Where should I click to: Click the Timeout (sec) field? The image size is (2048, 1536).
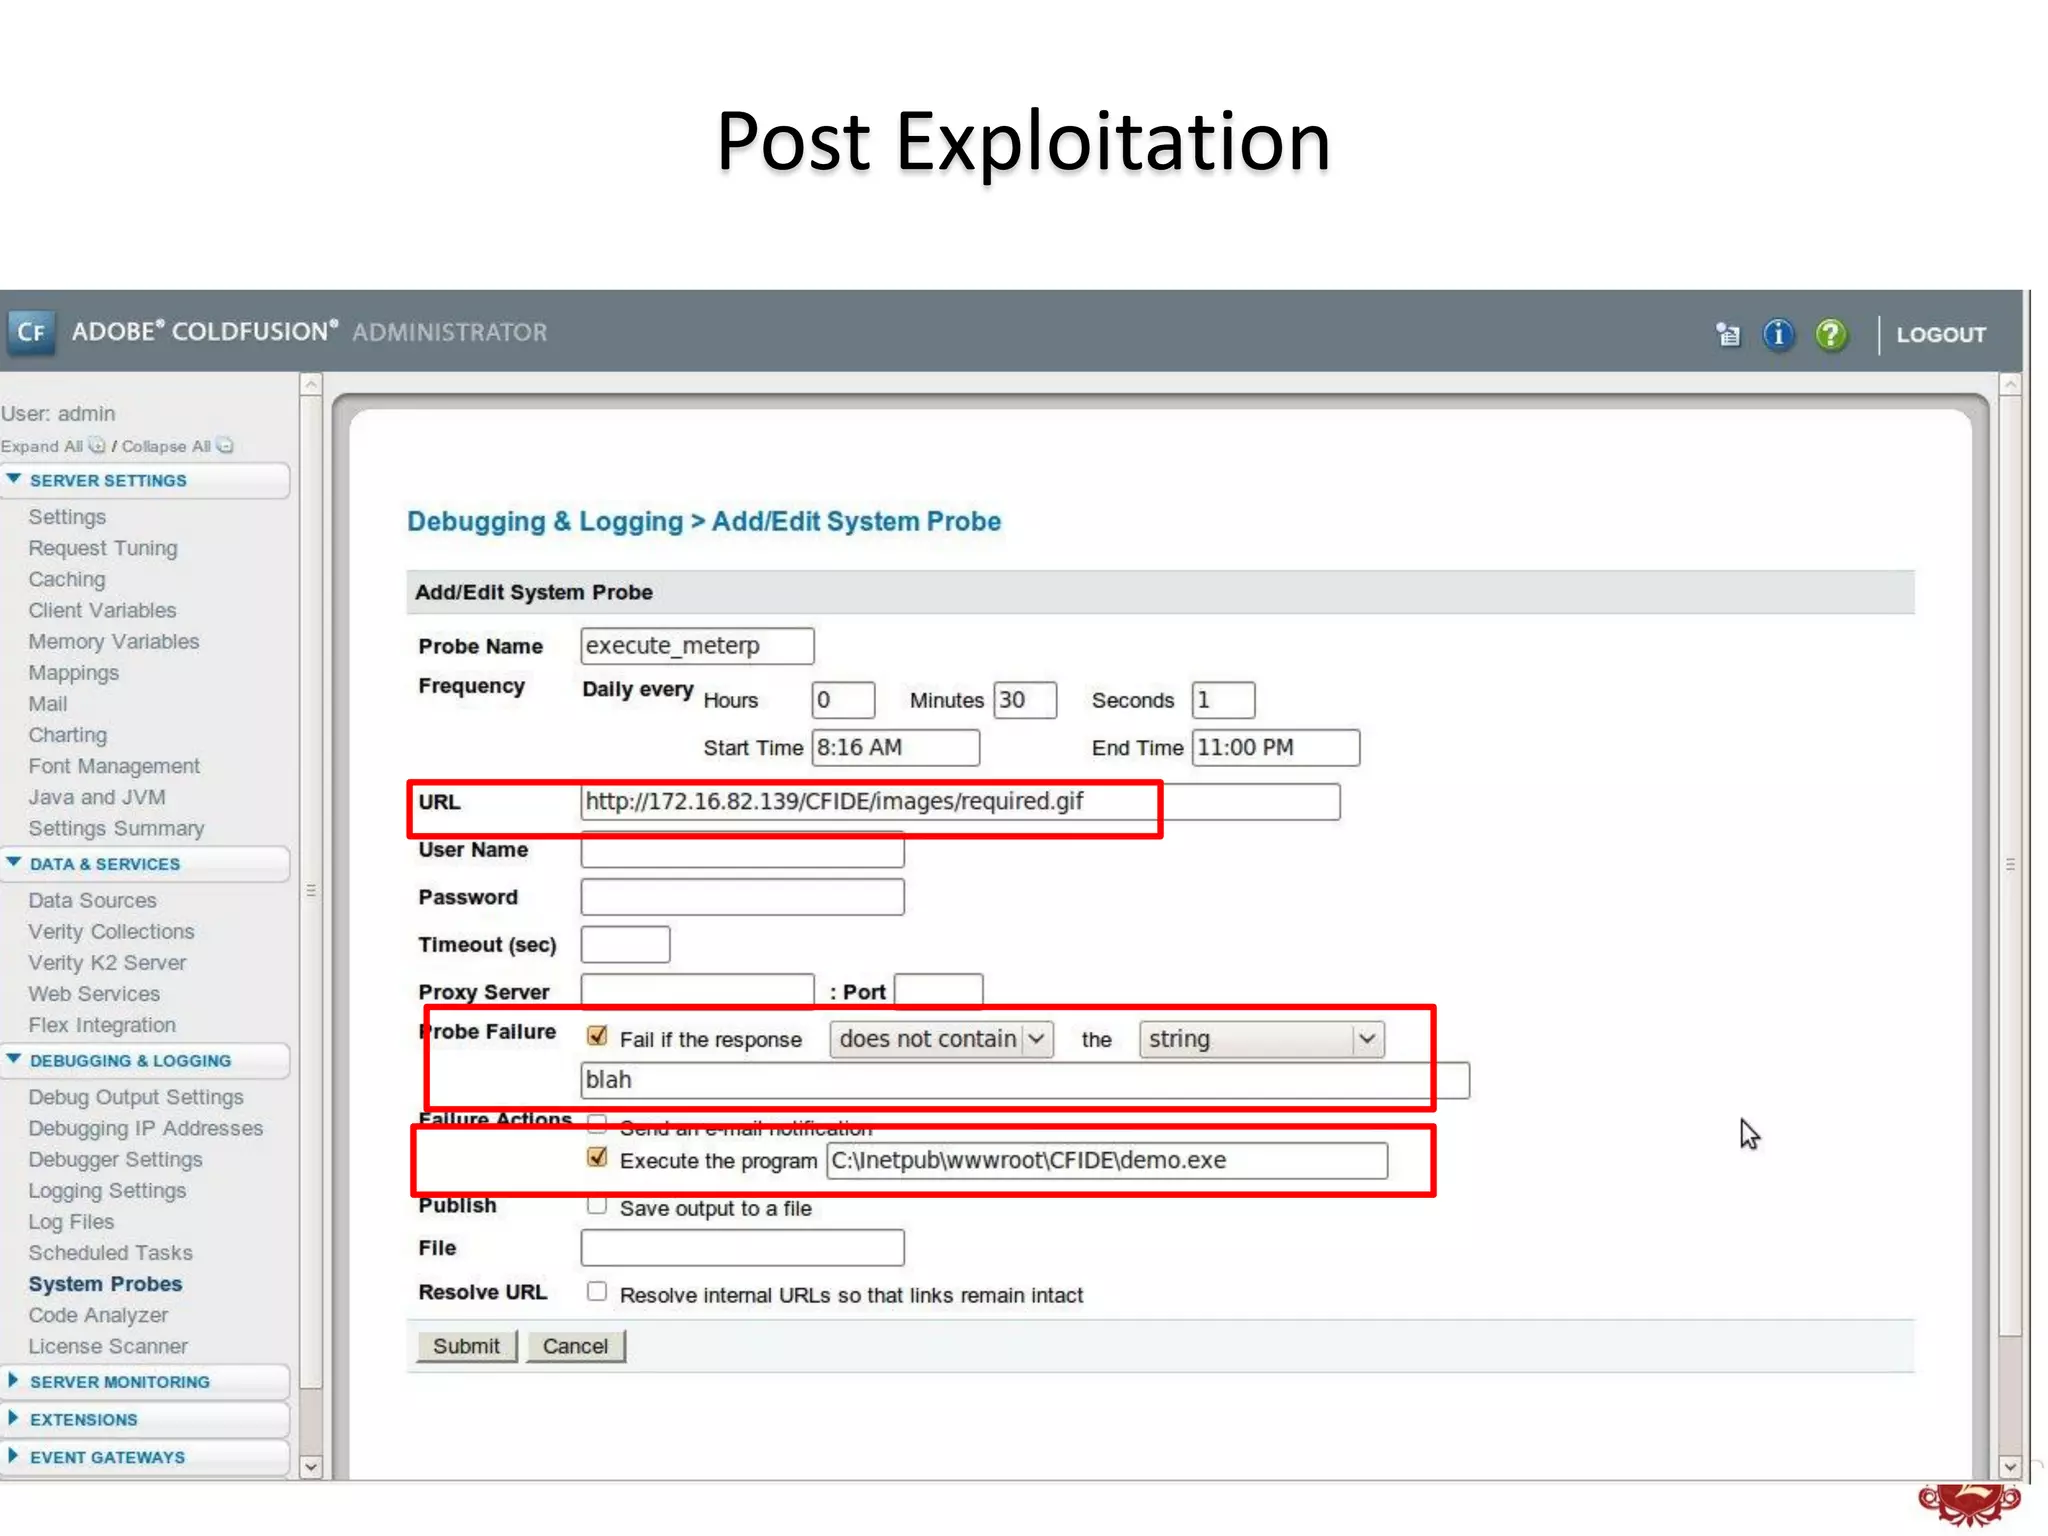tap(625, 945)
